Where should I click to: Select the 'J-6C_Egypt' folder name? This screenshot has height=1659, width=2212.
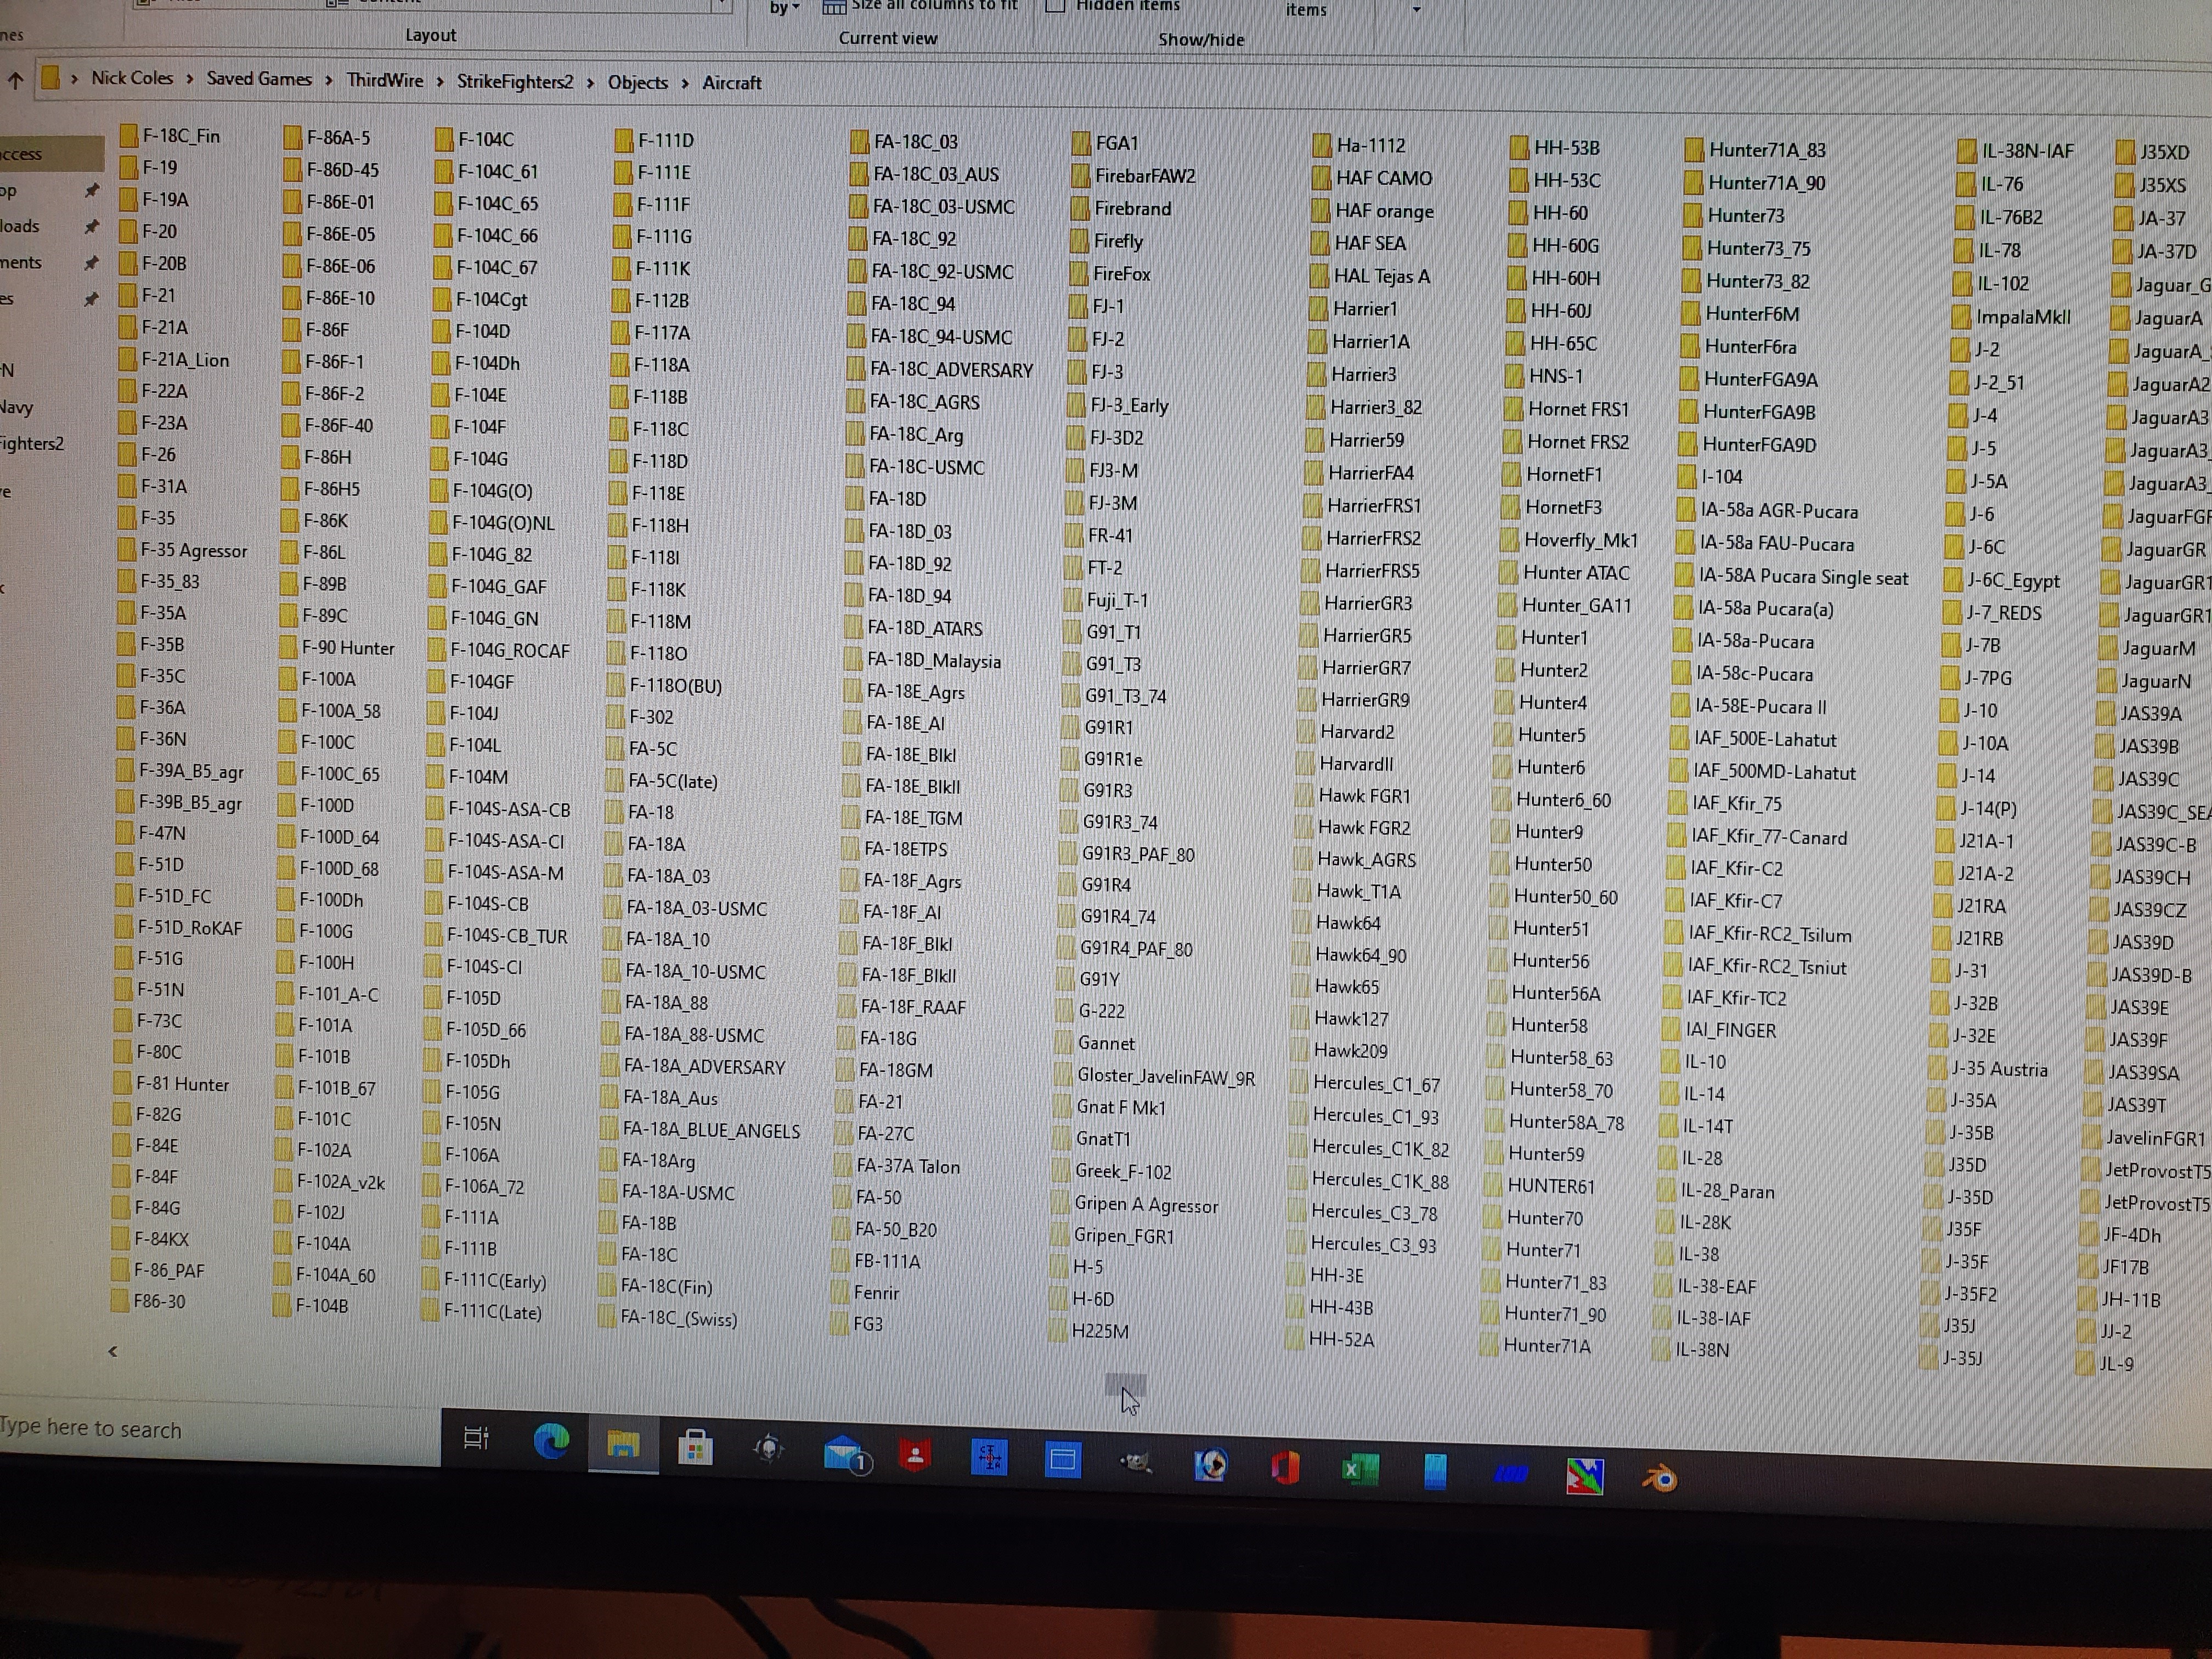[x=2014, y=581]
